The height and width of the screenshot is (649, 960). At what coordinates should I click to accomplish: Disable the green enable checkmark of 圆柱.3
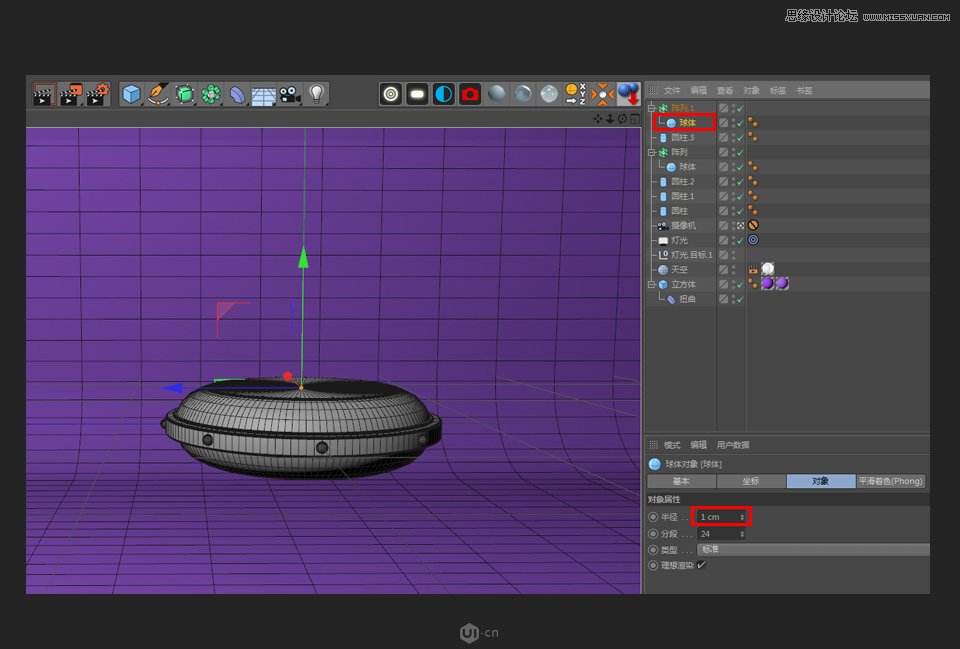(x=740, y=136)
